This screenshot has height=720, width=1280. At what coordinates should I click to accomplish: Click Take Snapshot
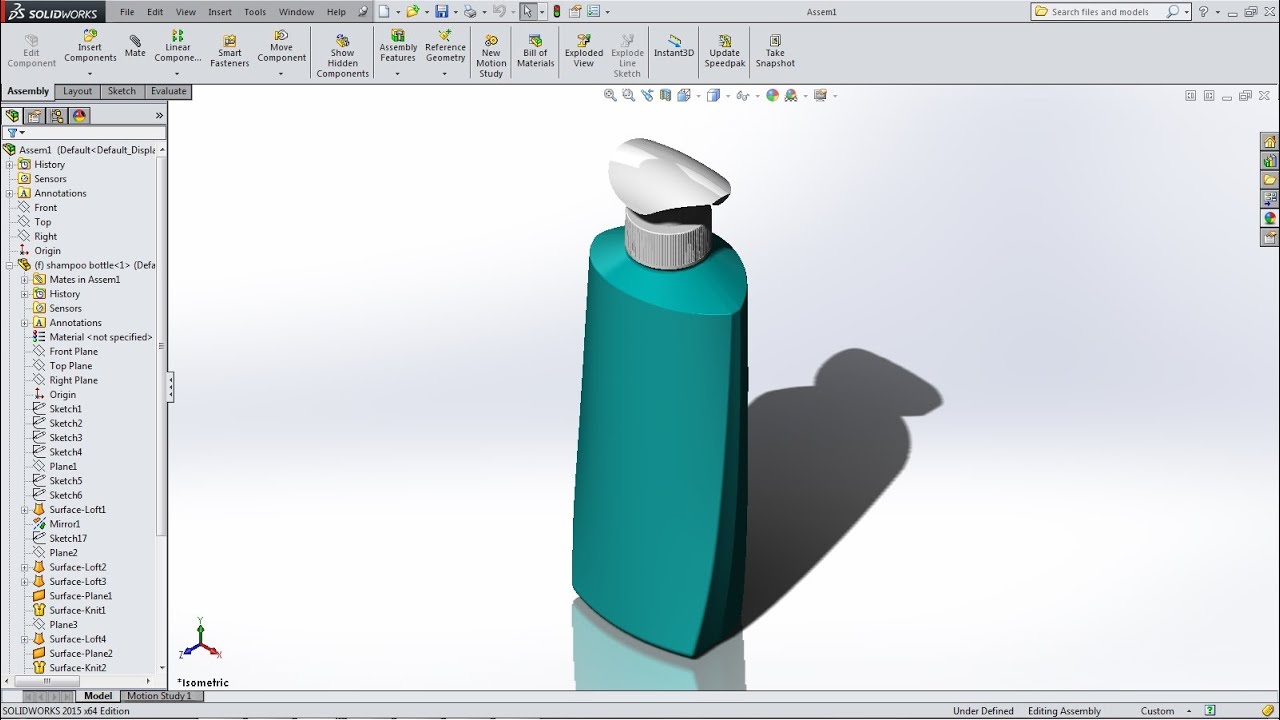tap(775, 51)
